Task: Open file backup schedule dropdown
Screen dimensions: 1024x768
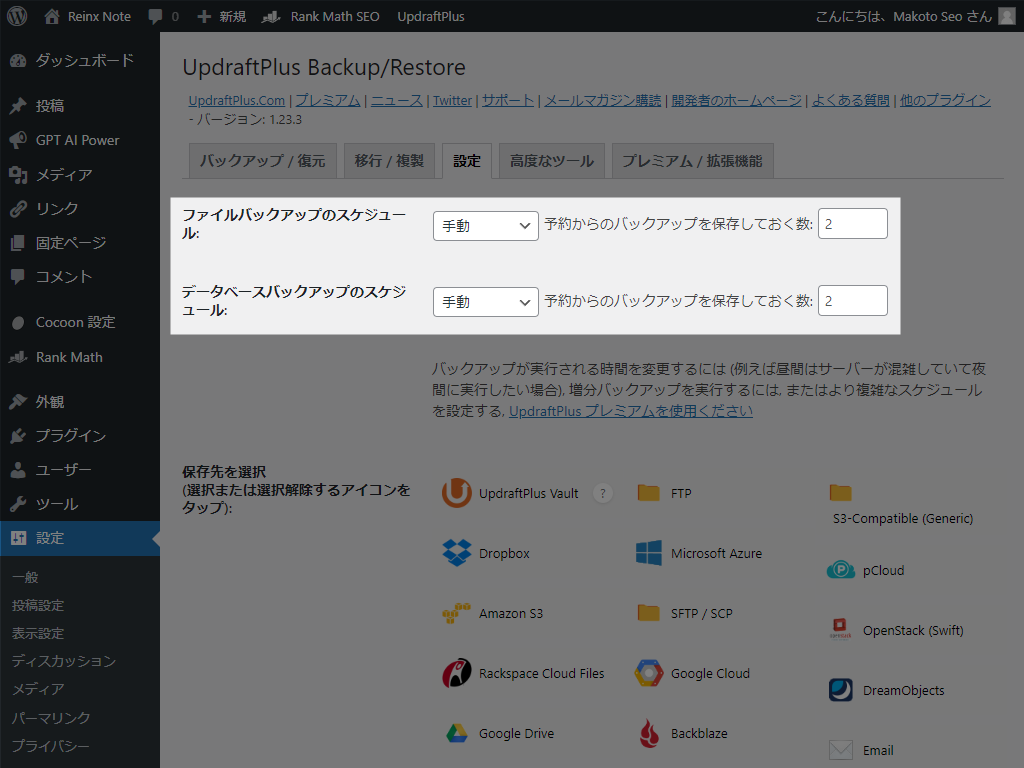Action: coord(485,226)
